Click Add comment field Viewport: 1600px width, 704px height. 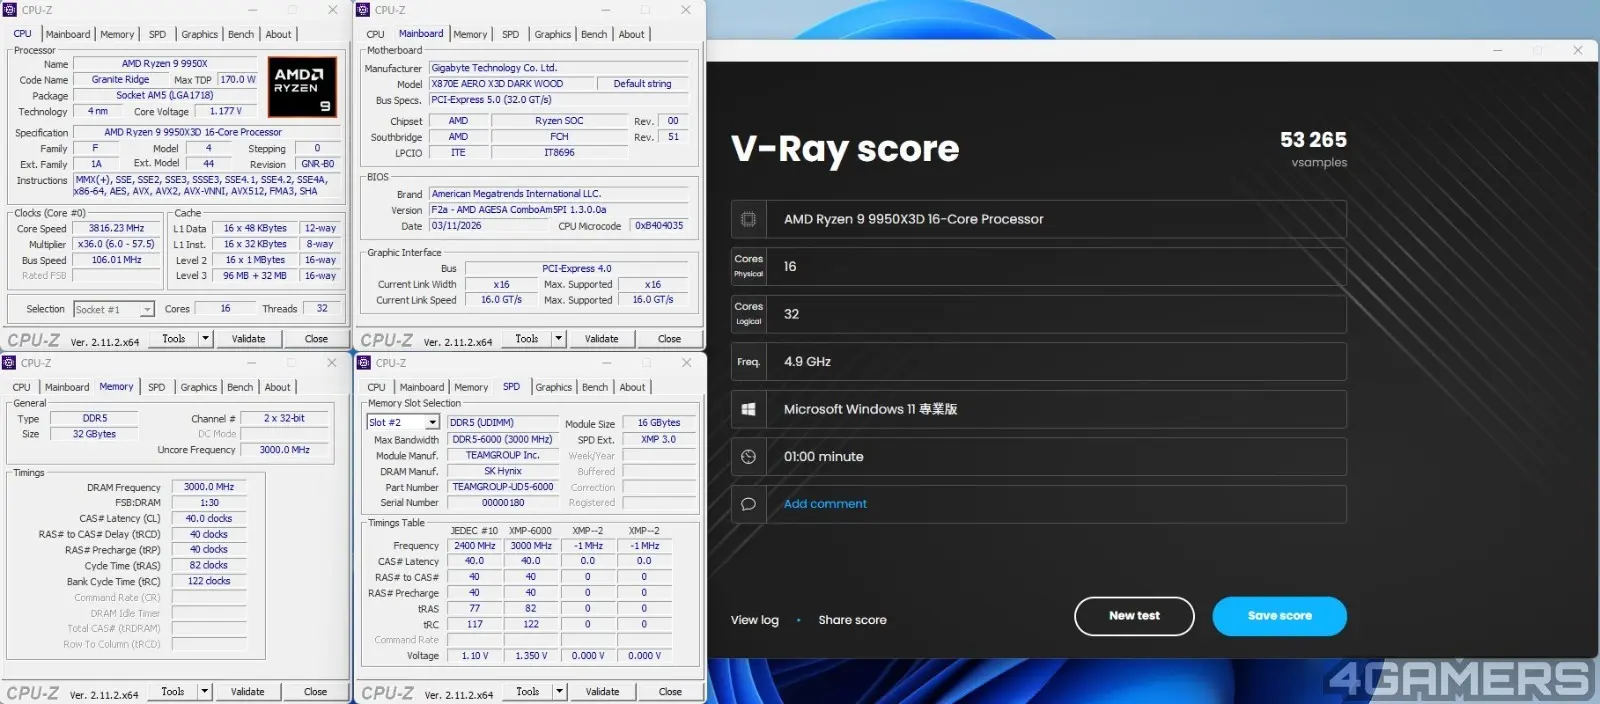click(x=1056, y=504)
